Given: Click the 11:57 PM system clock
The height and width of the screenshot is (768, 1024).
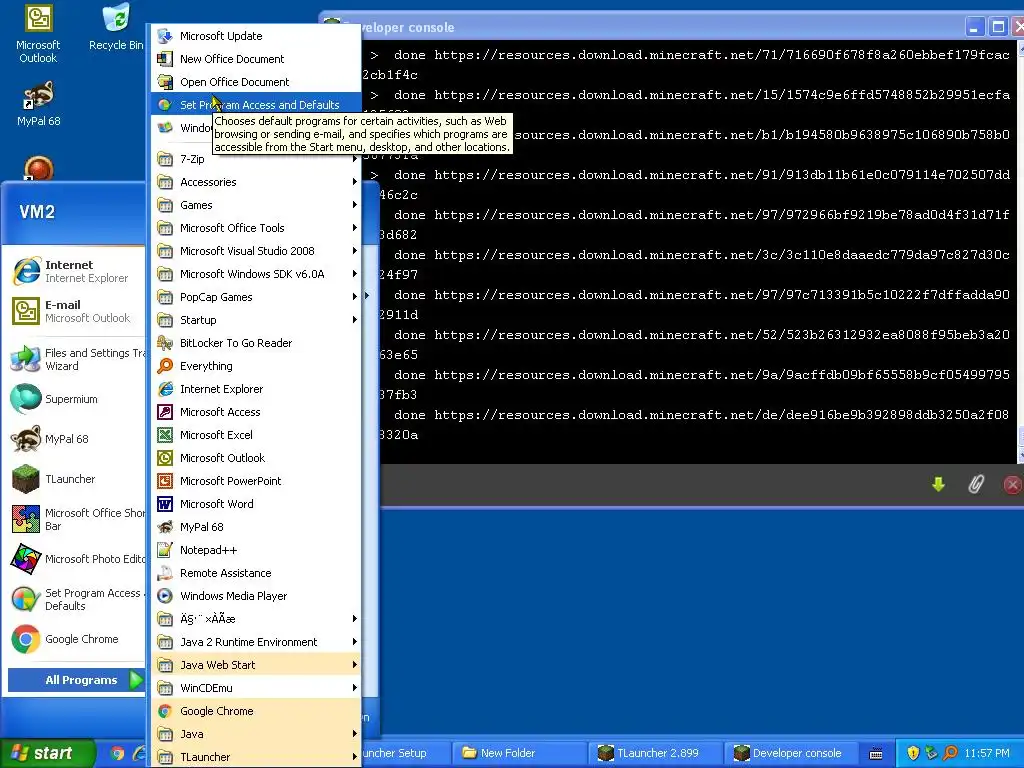Looking at the screenshot, I should tap(987, 753).
